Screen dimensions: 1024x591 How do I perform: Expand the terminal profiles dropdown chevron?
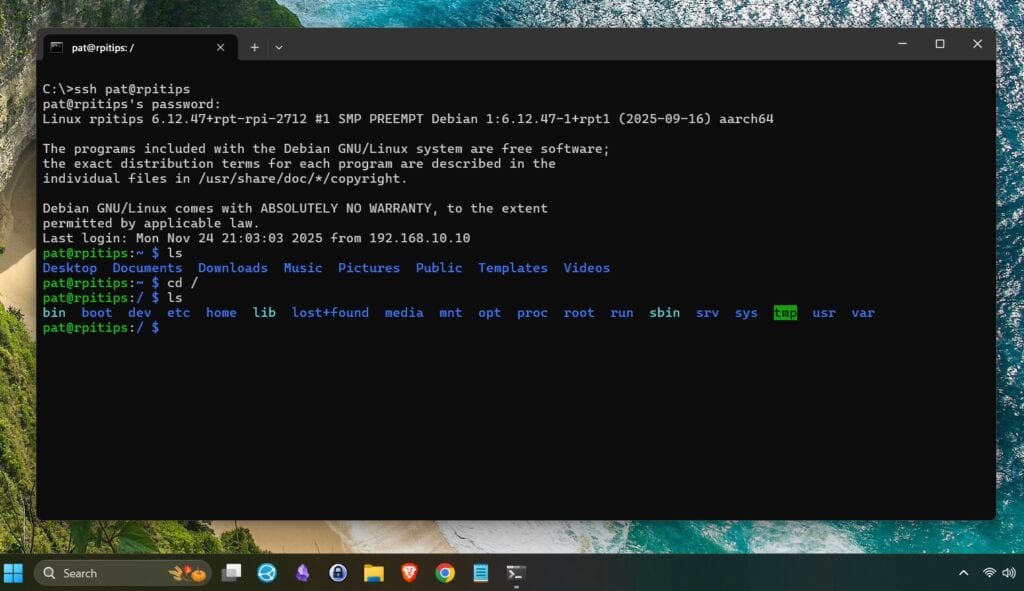click(x=279, y=47)
